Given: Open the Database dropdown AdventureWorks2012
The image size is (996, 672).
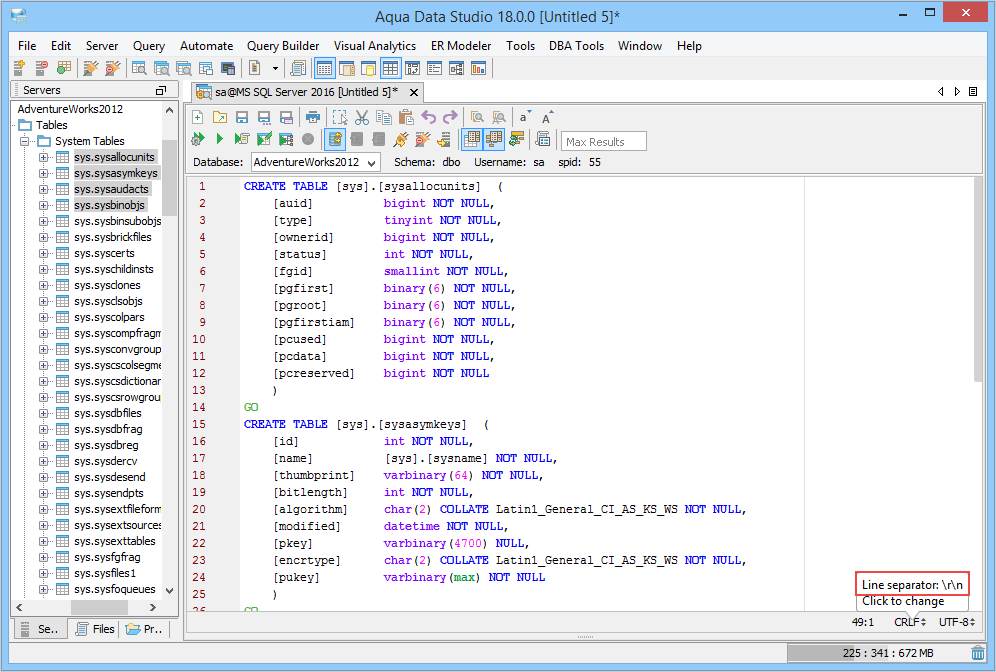Looking at the screenshot, I should (x=314, y=162).
